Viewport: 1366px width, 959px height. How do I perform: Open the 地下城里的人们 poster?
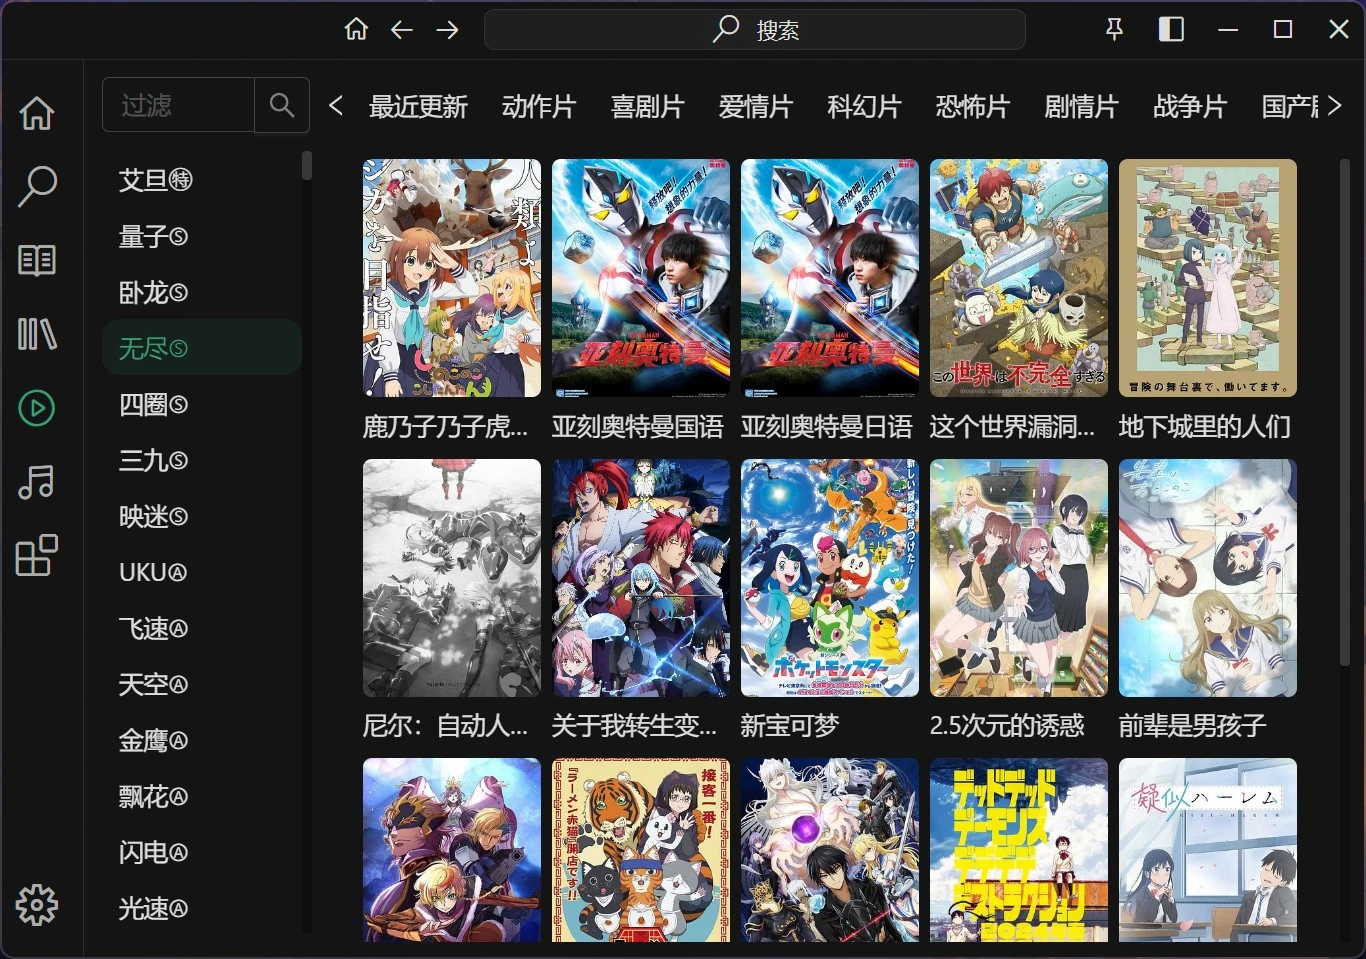pos(1208,278)
